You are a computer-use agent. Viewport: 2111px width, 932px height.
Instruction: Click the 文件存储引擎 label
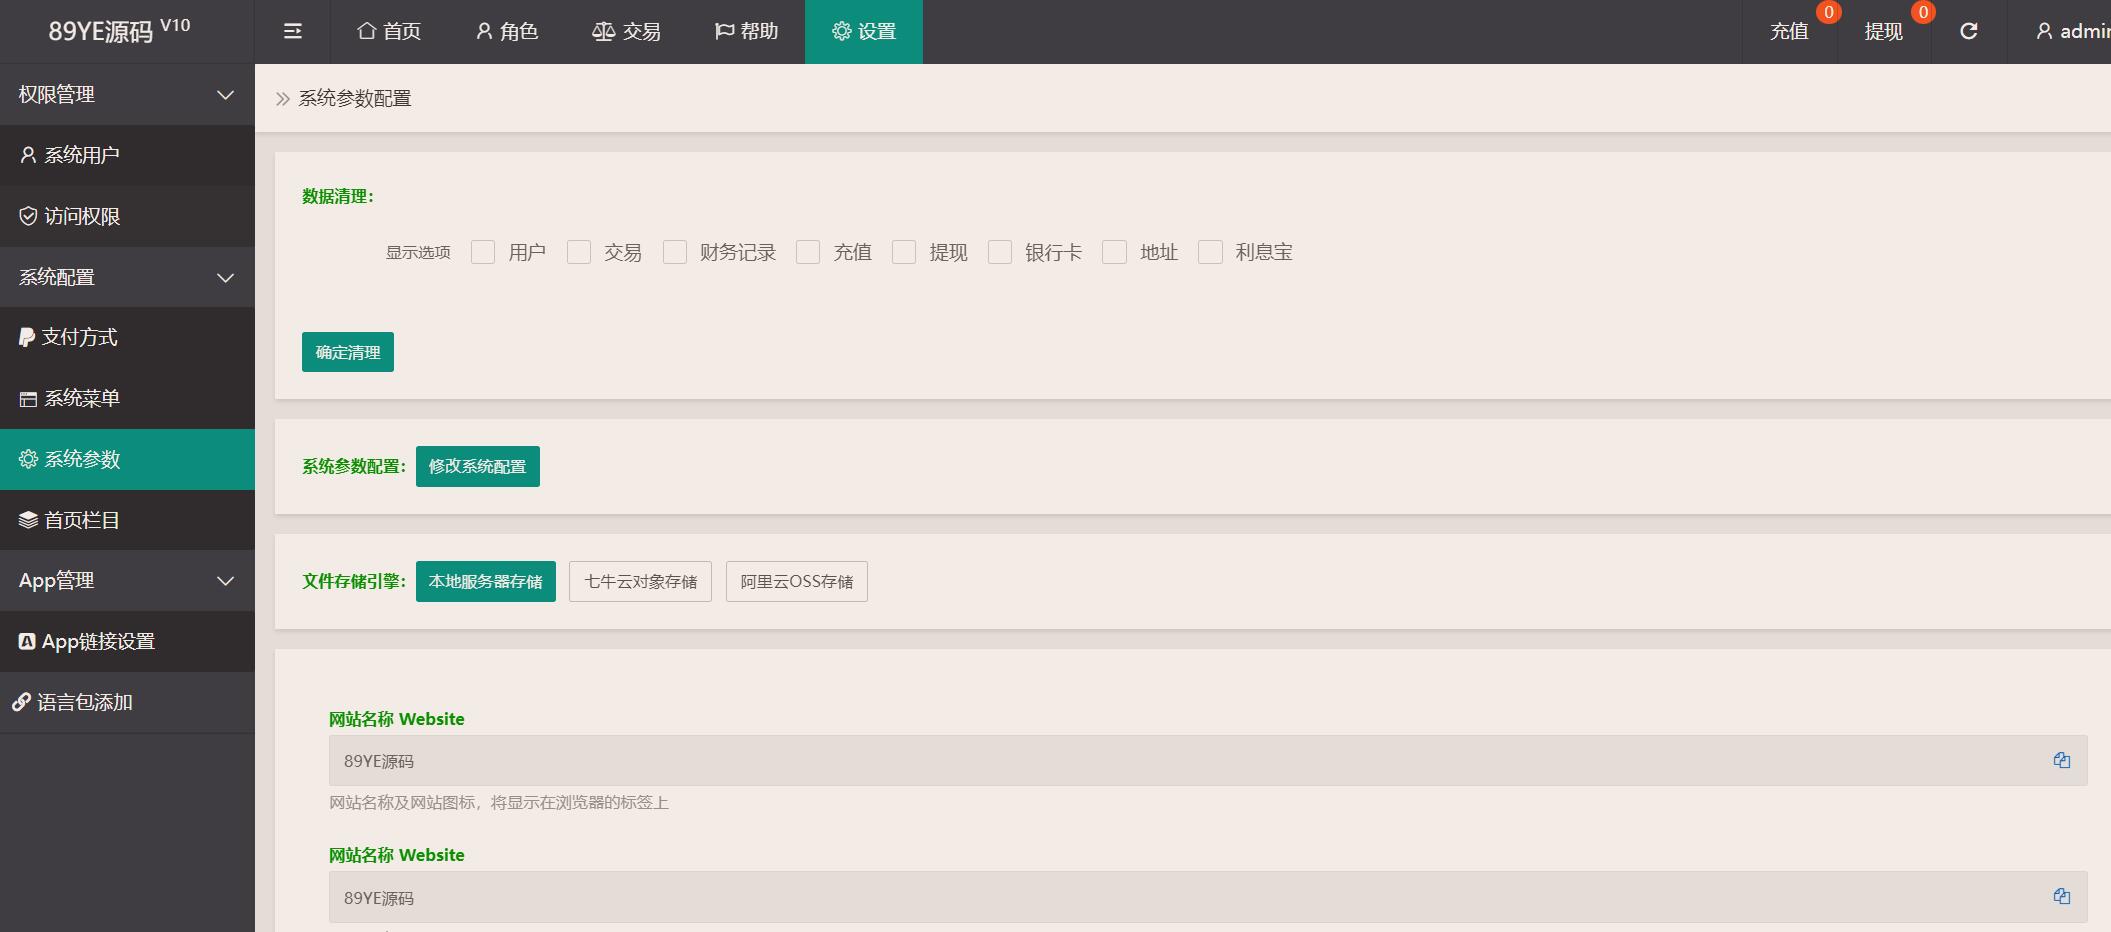coord(354,581)
